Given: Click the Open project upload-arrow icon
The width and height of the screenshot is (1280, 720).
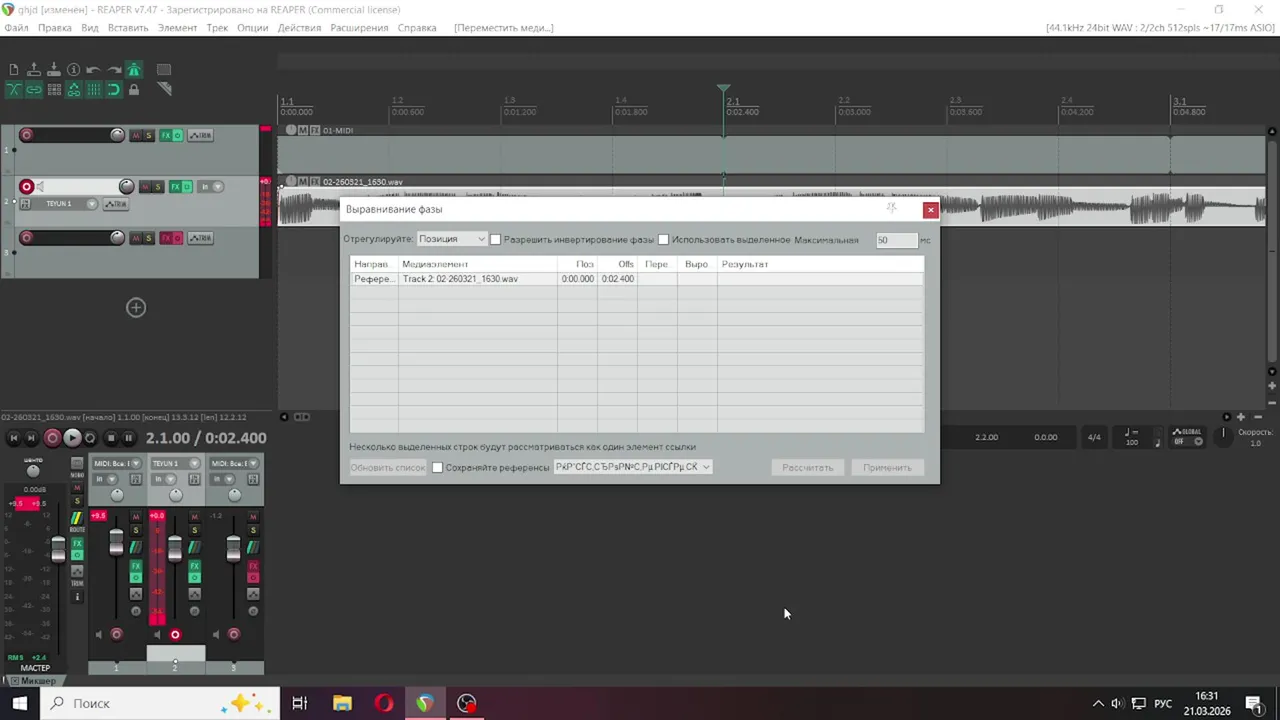Looking at the screenshot, I should pos(33,70).
